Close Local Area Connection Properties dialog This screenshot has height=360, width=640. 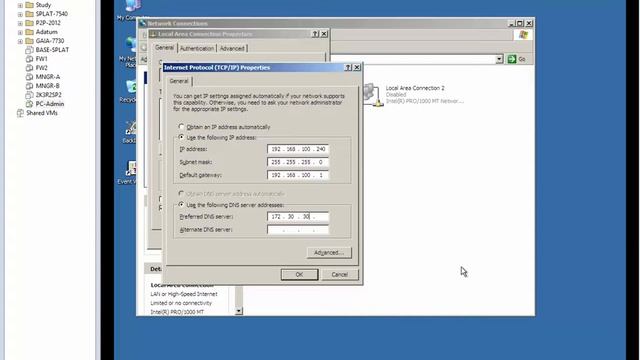coord(324,34)
